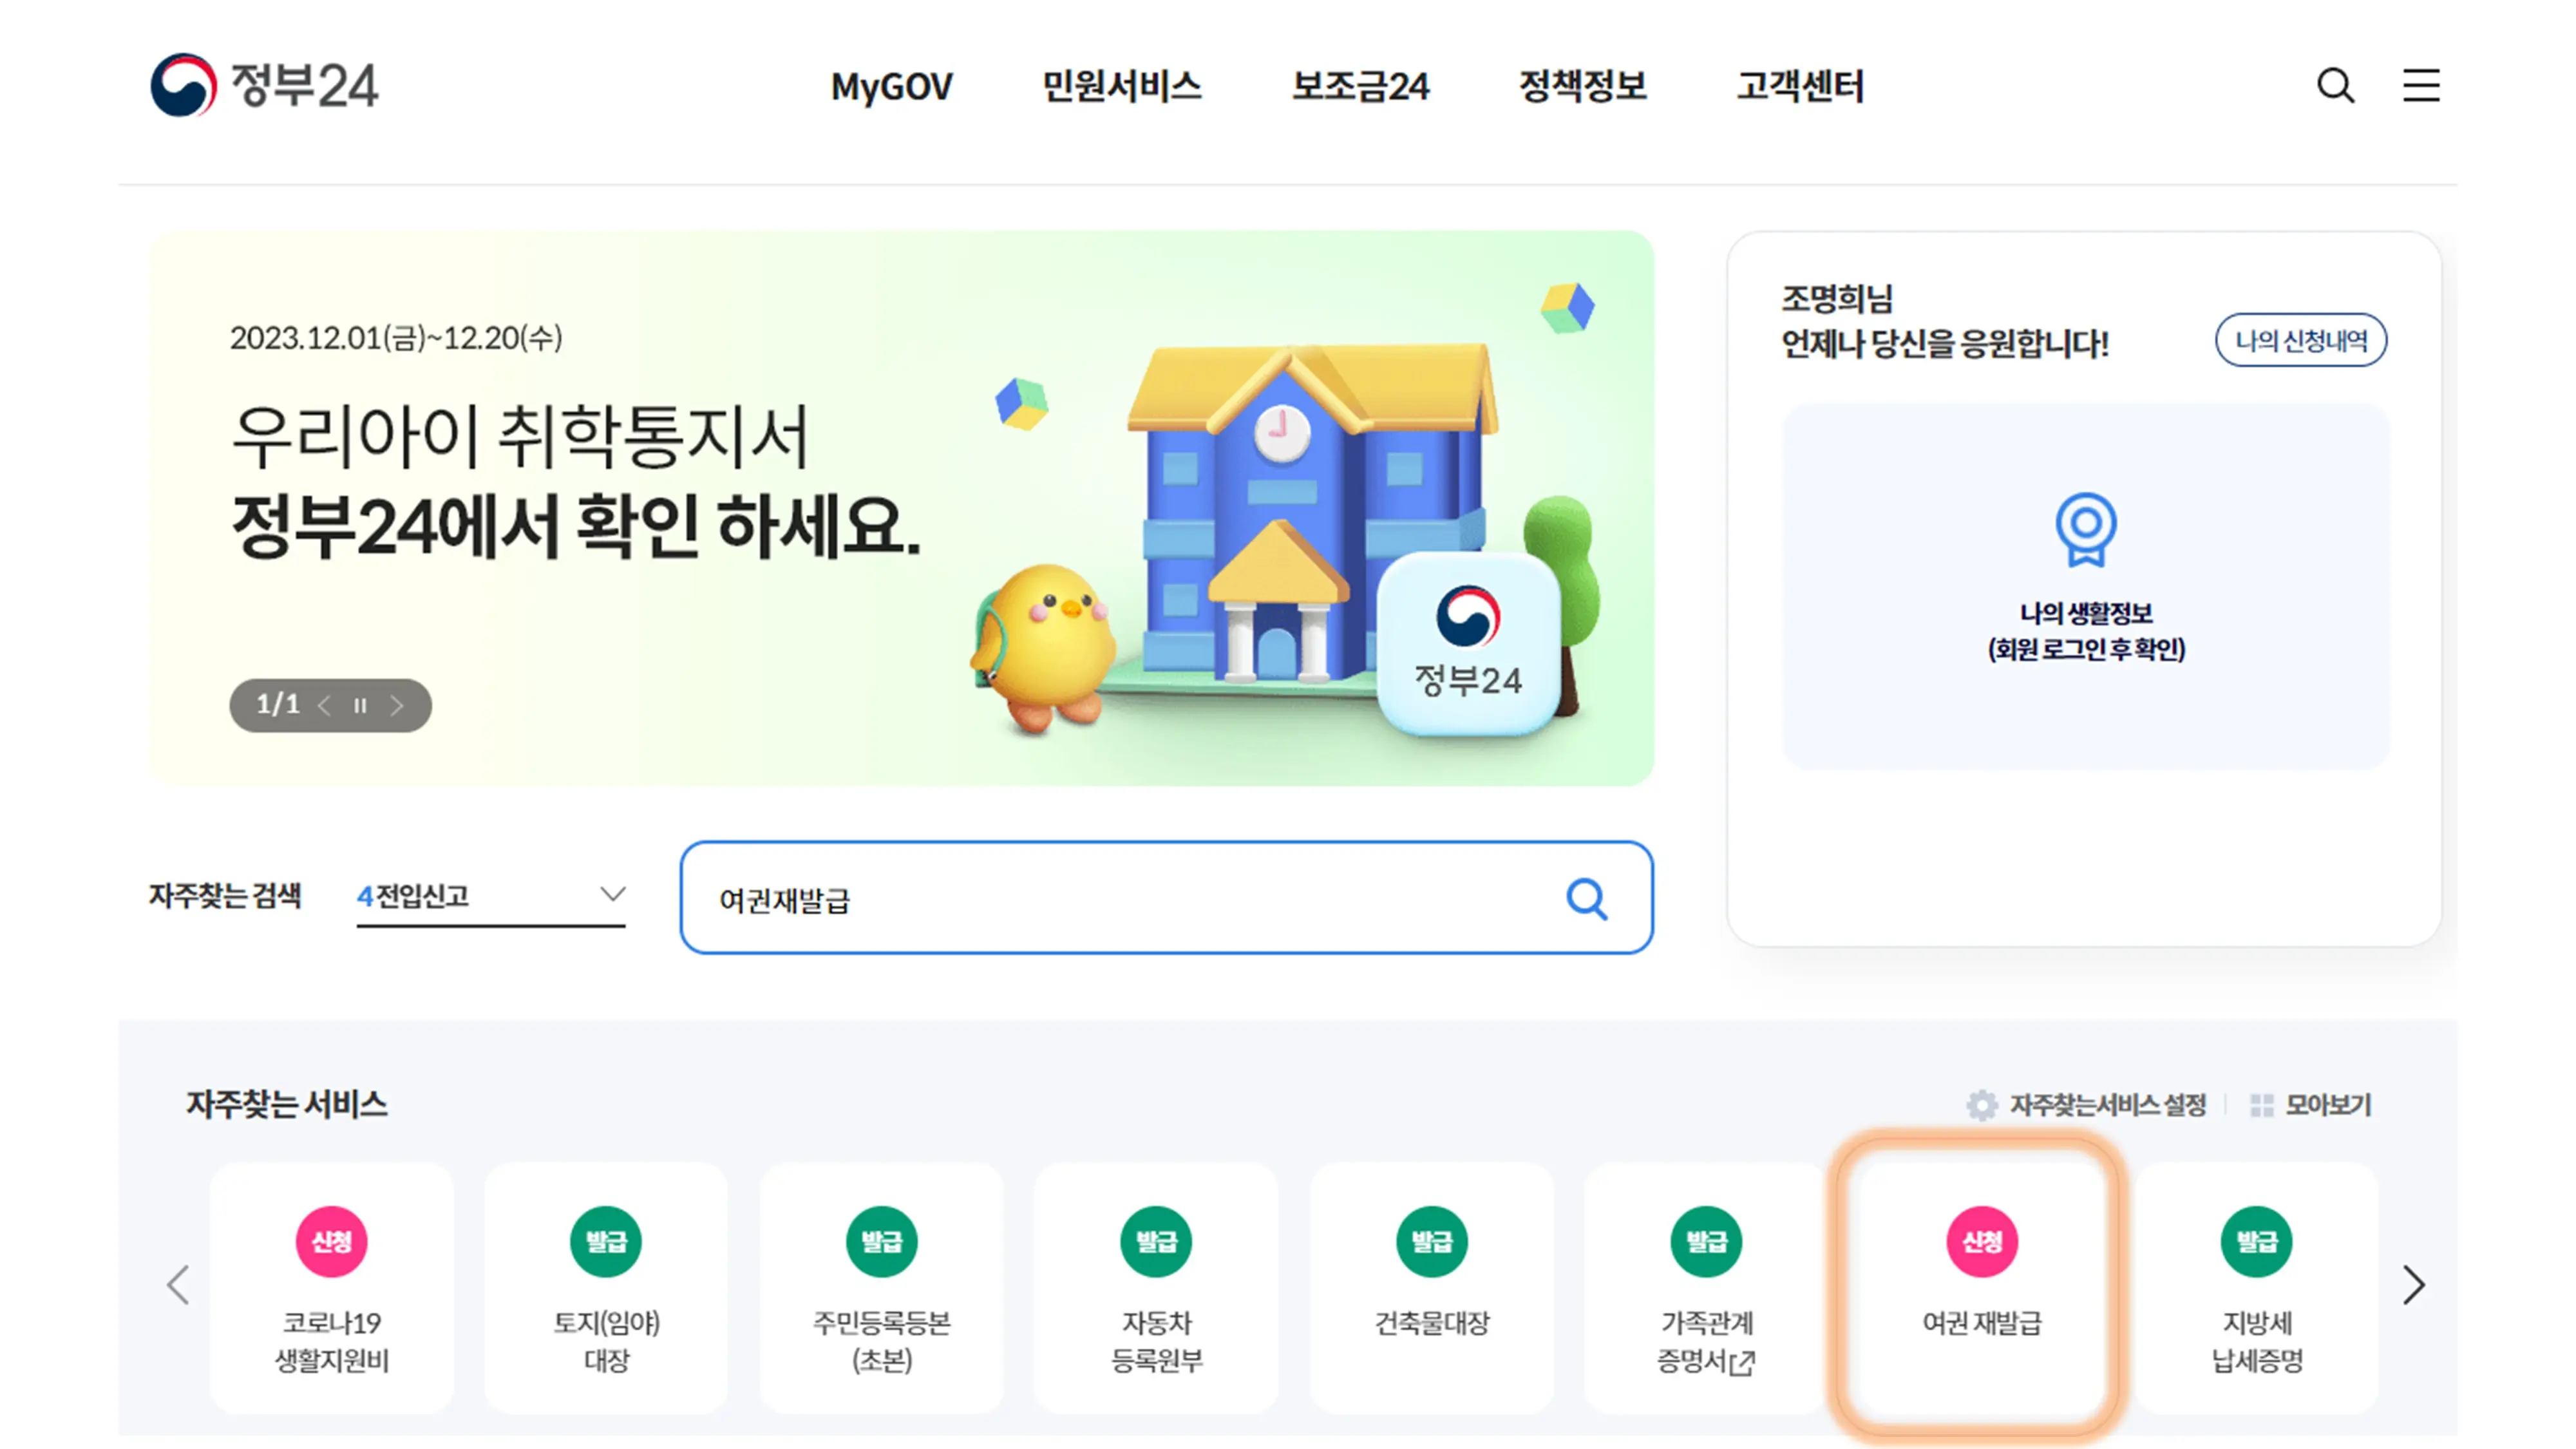The height and width of the screenshot is (1449, 2576).
Task: Click the right arrow to see more services
Action: pos(2414,1286)
